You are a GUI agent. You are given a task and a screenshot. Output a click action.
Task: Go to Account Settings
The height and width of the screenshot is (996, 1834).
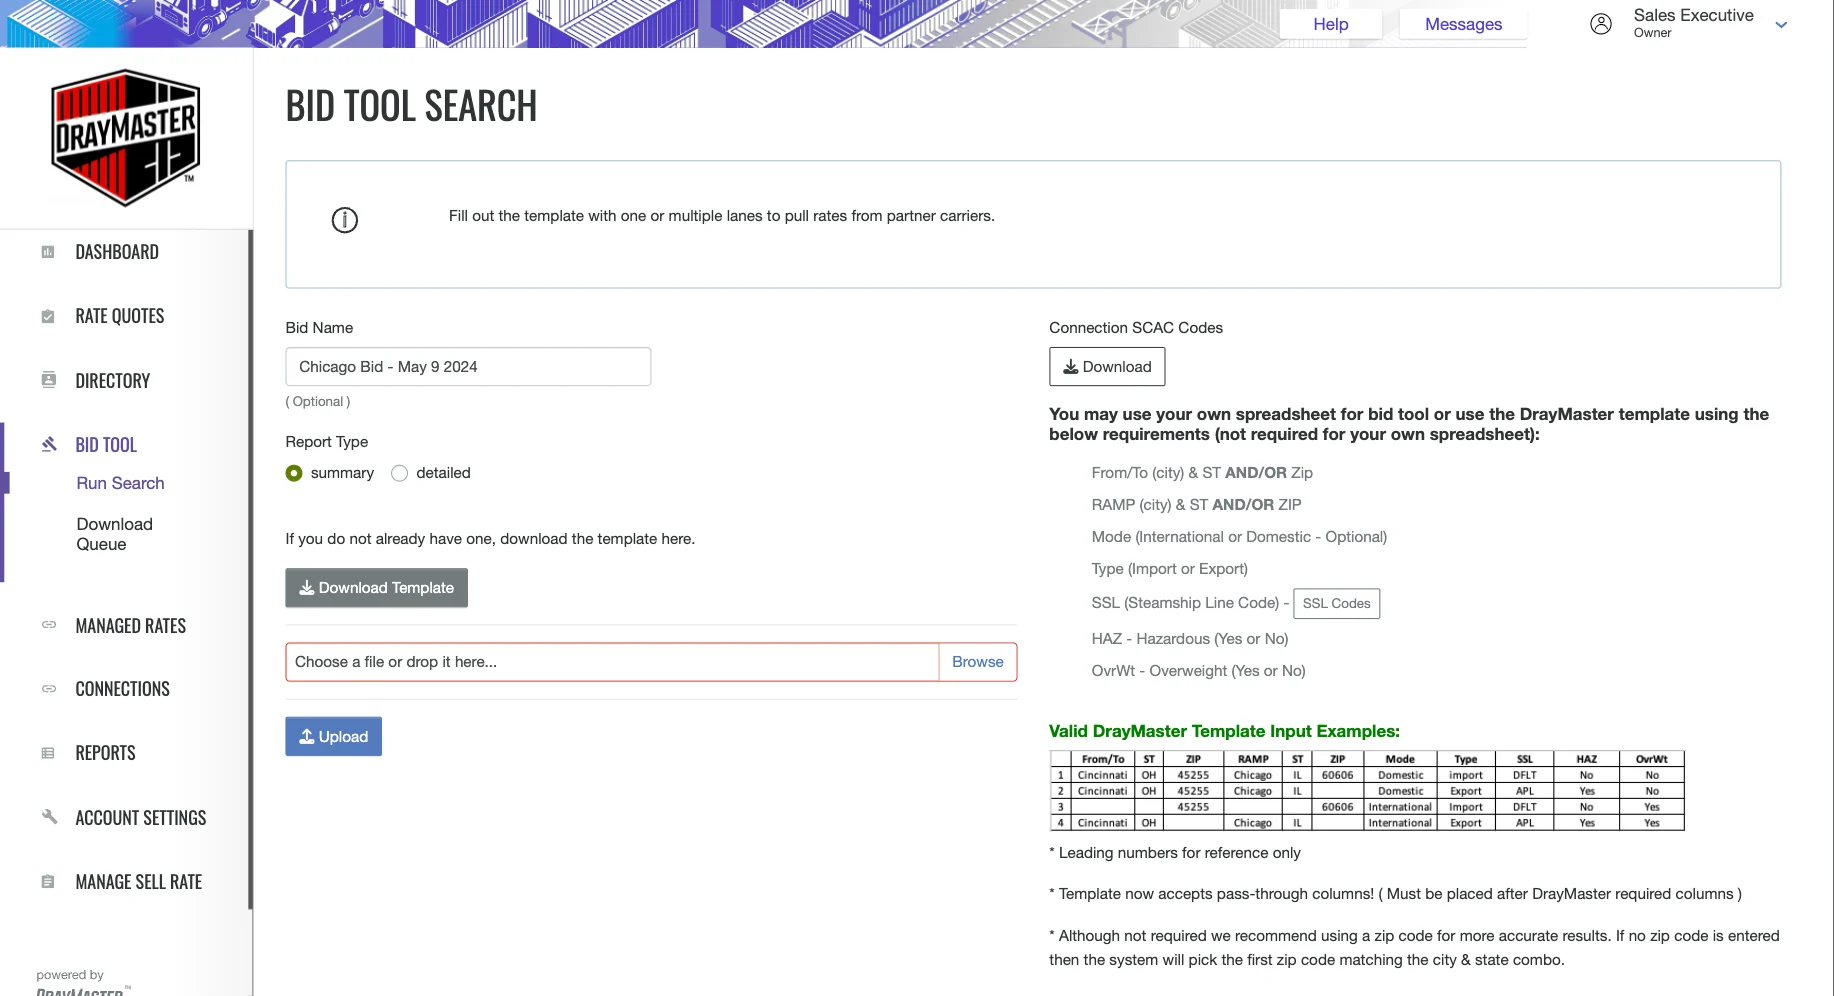pos(141,818)
